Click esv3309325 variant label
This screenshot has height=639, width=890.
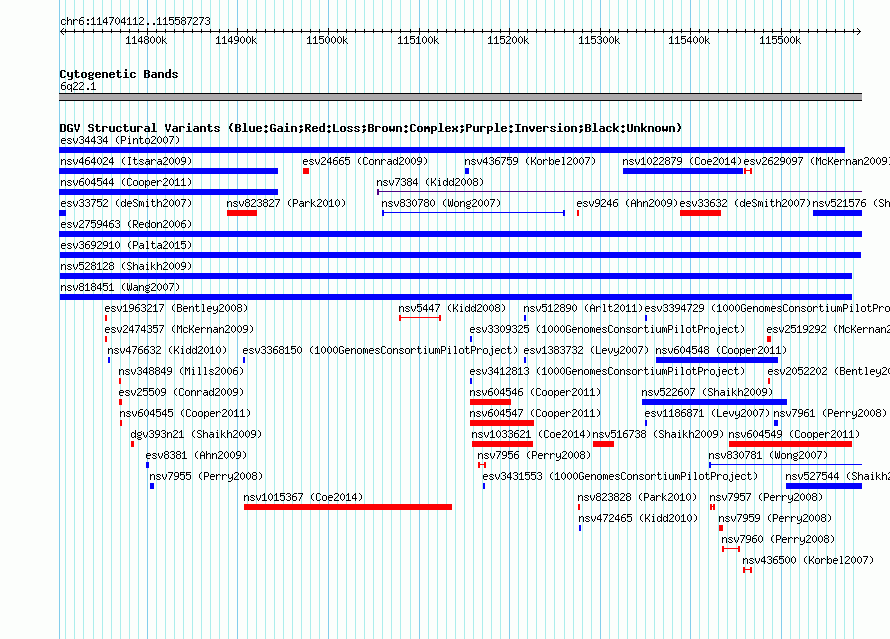tap(607, 329)
